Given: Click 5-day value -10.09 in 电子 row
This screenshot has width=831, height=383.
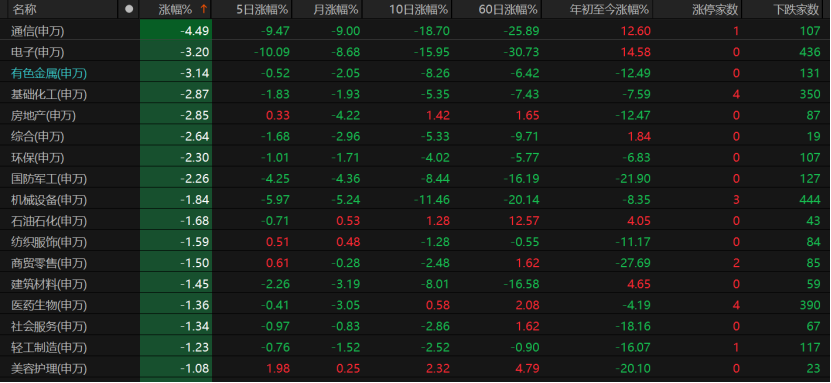Looking at the screenshot, I should tap(272, 52).
